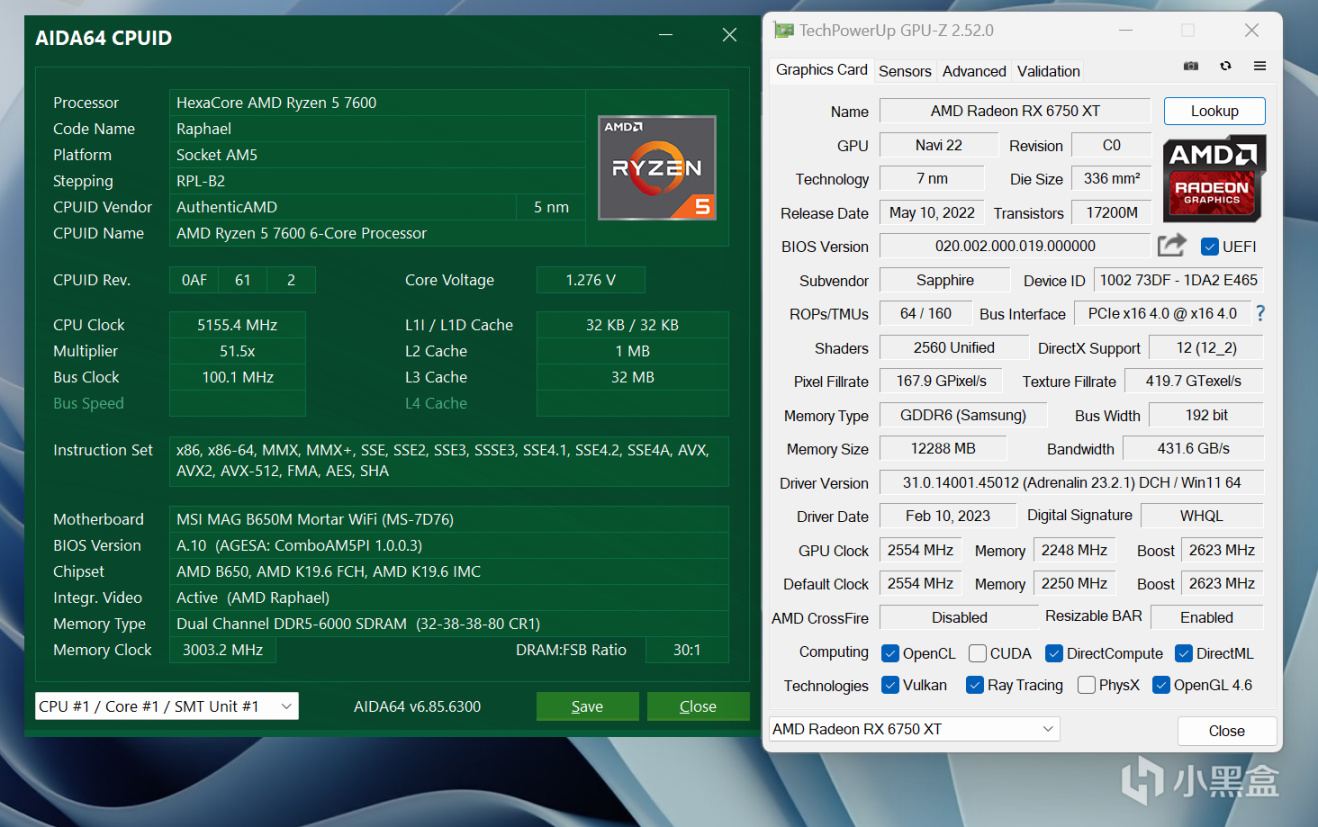Viewport: 1318px width, 827px height.
Task: Click the Bus Interface question mark
Action: (x=1260, y=313)
